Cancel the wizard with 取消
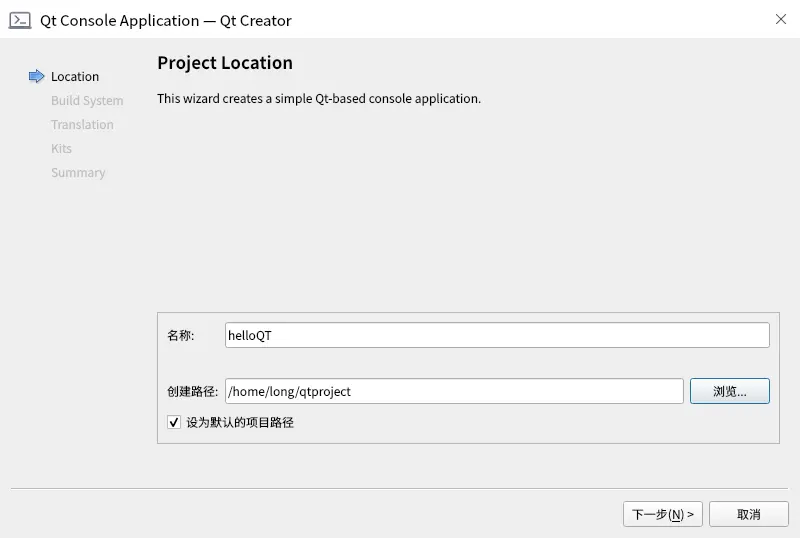This screenshot has width=800, height=538. (748, 514)
